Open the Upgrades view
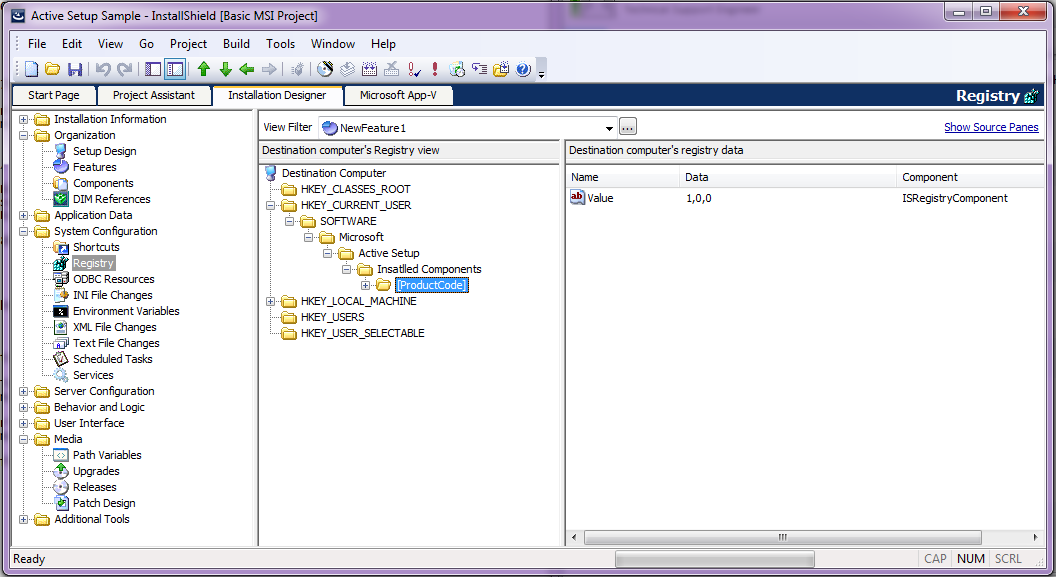Viewport: 1056px width, 577px height. tap(96, 471)
